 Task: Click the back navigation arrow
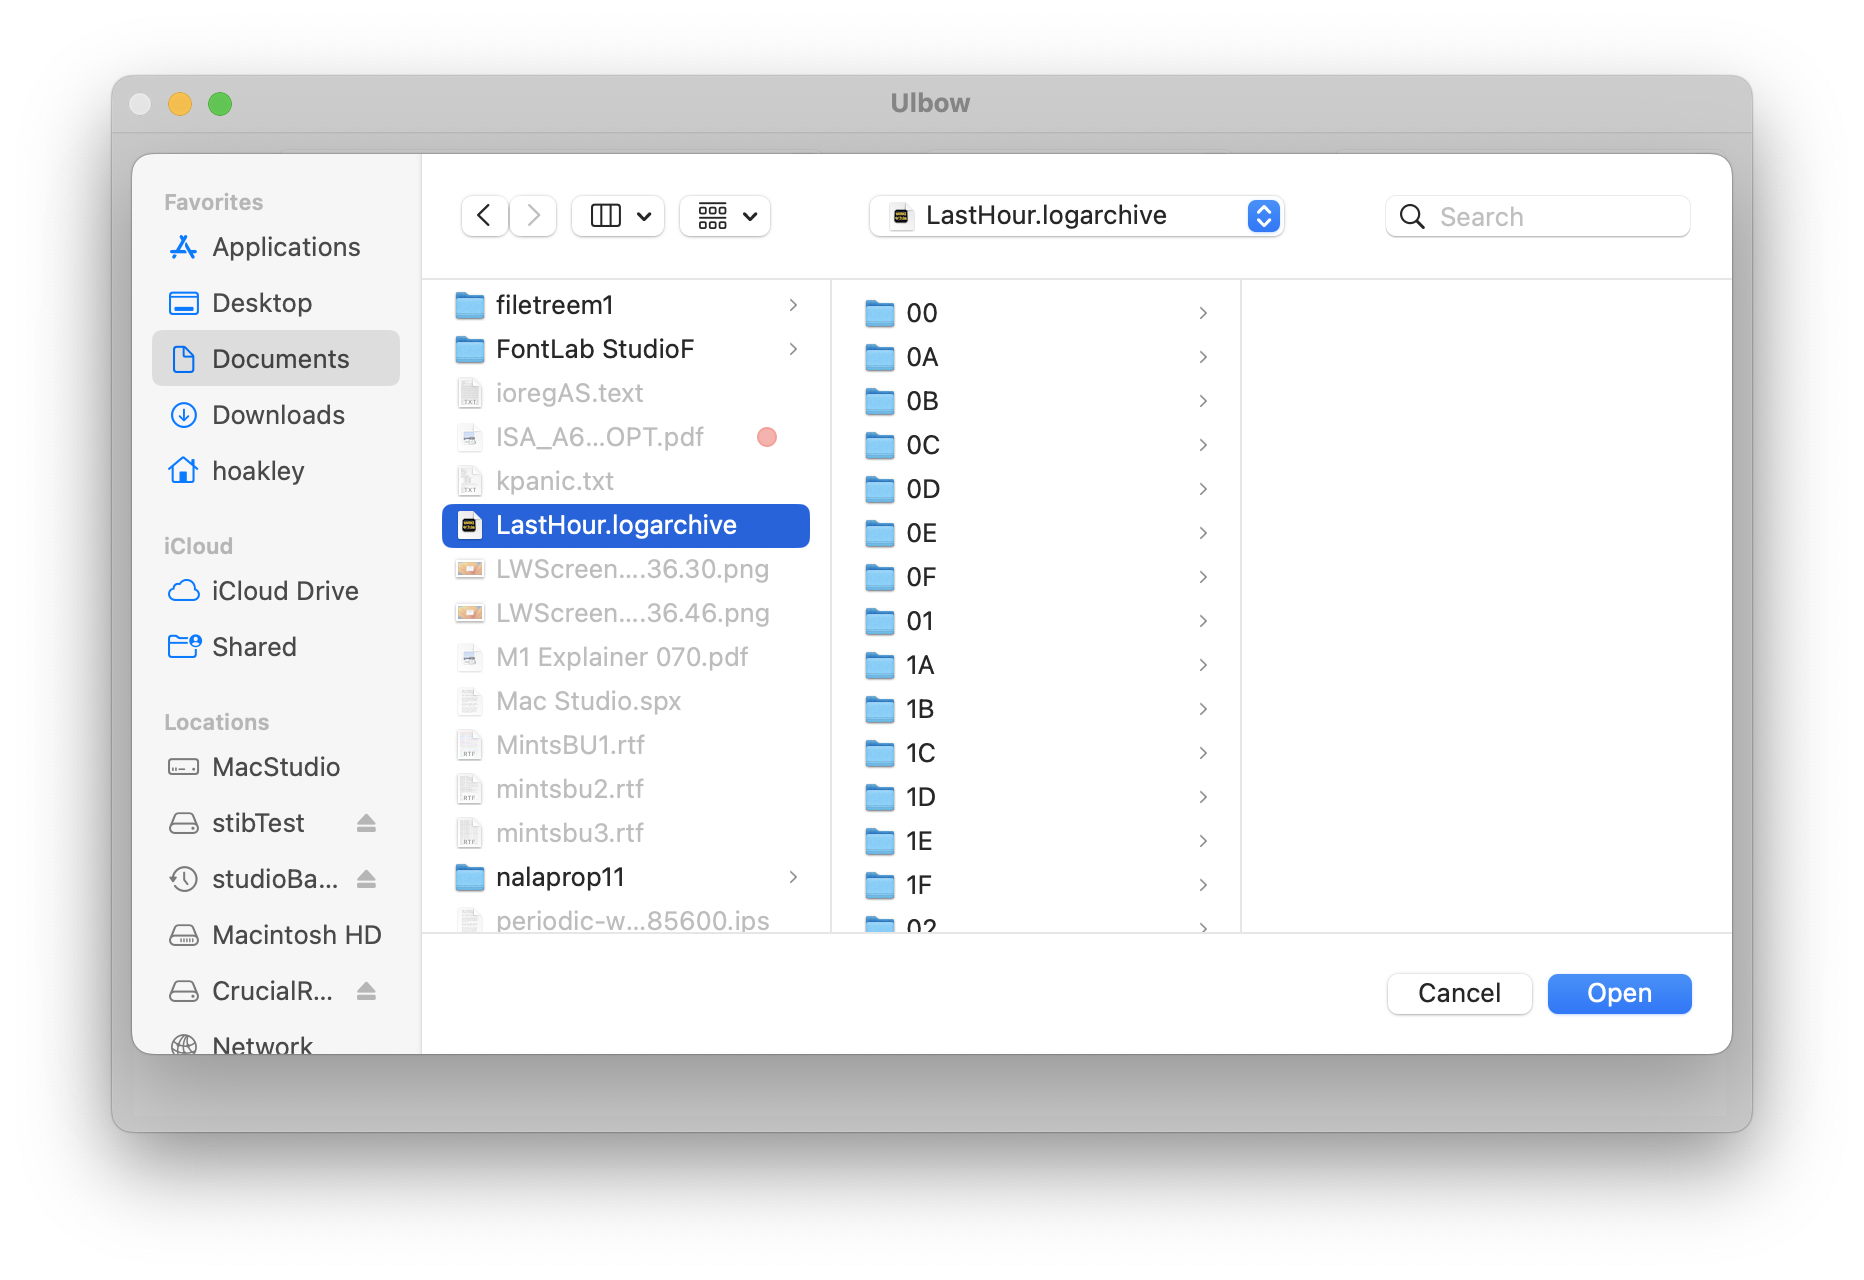[x=484, y=216]
